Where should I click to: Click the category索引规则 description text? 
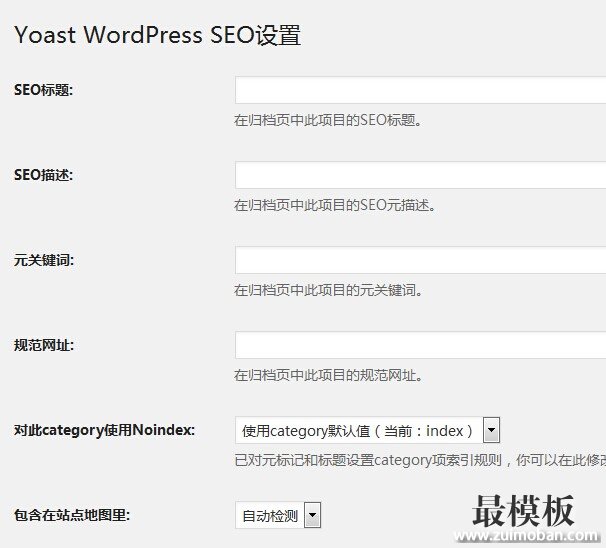click(x=418, y=461)
